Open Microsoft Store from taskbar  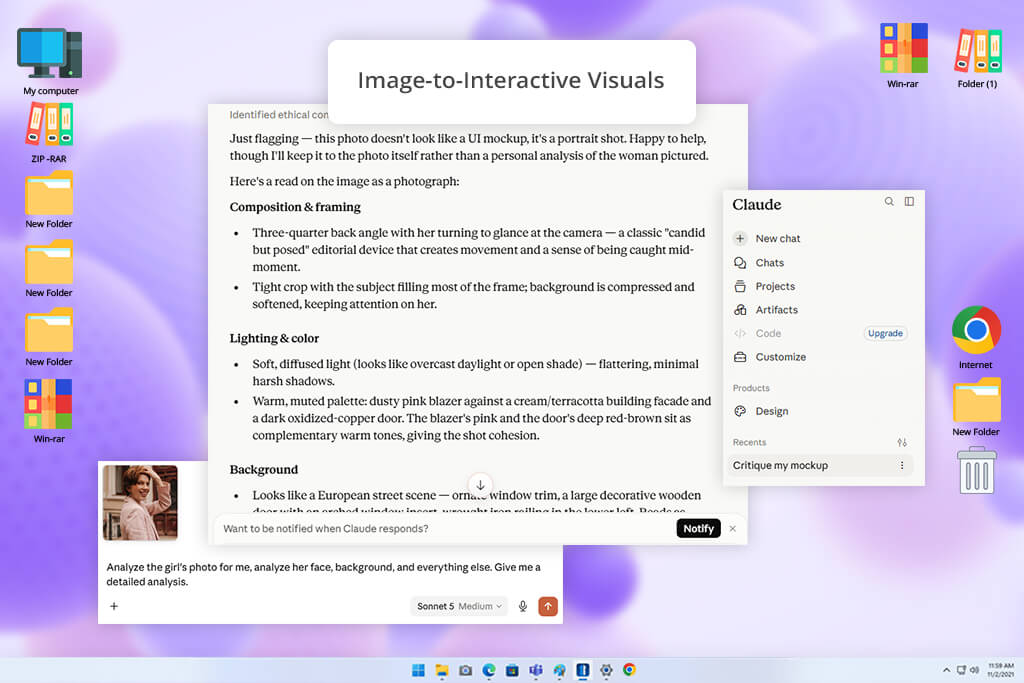pos(512,670)
